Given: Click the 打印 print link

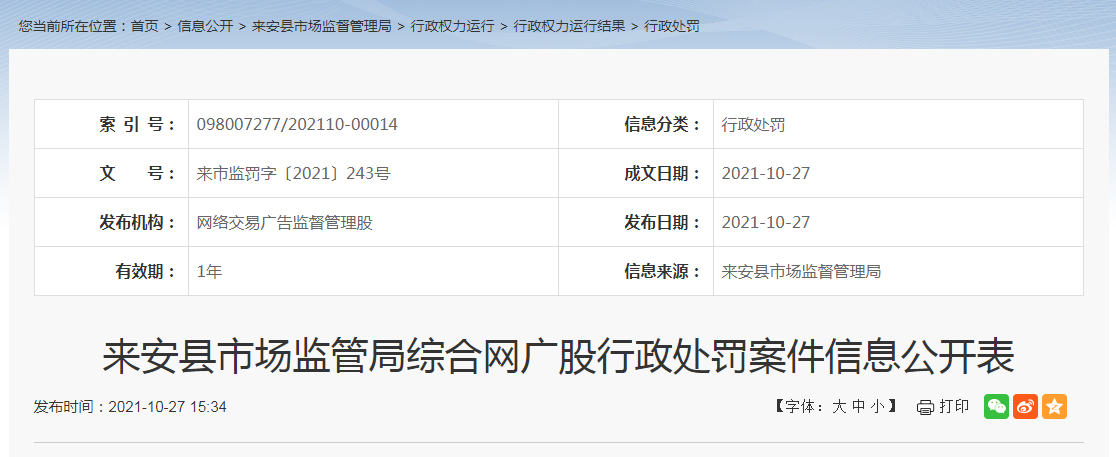Looking at the screenshot, I should (x=954, y=406).
